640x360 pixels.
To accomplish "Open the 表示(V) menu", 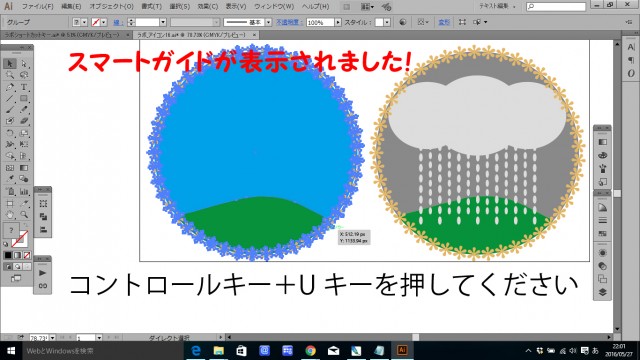I will pyautogui.click(x=236, y=7).
